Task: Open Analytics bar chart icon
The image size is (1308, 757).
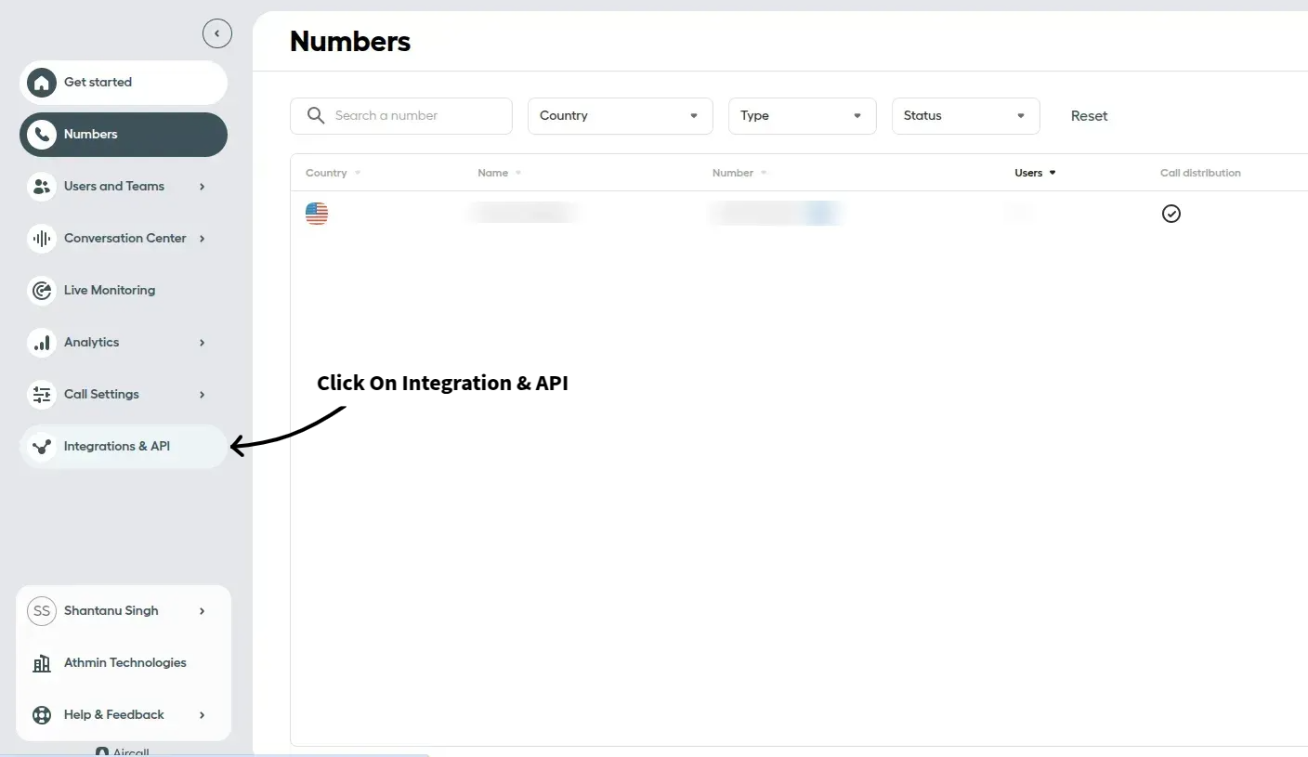Action: coord(41,342)
